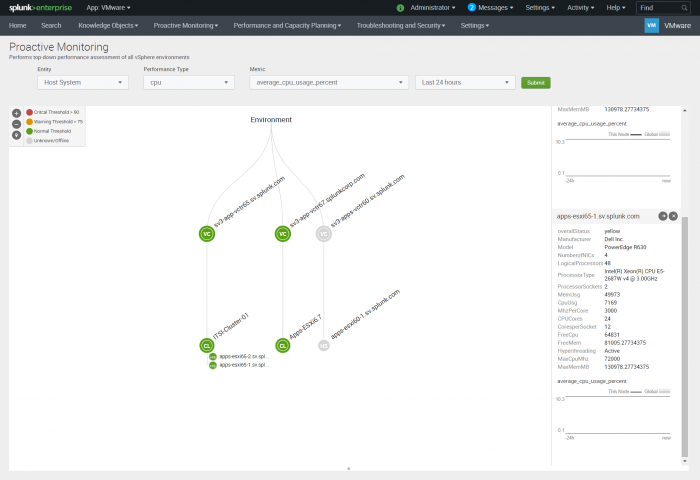The height and width of the screenshot is (480, 700).
Task: Zoom out with the minus icon
Action: 17,124
